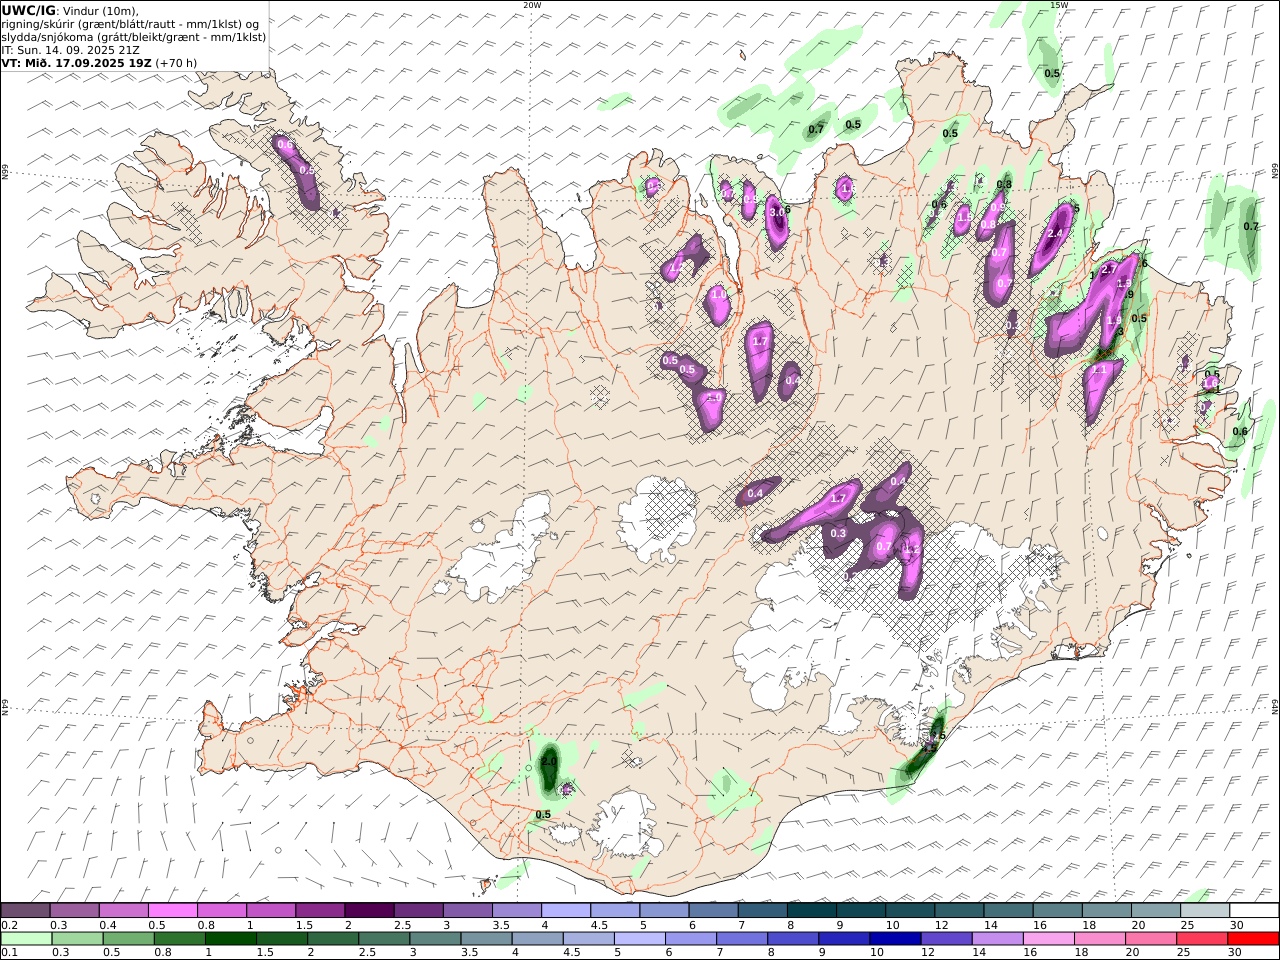This screenshot has height=960, width=1280.
Task: Click the '15W' longitude label
Action: (x=1059, y=5)
